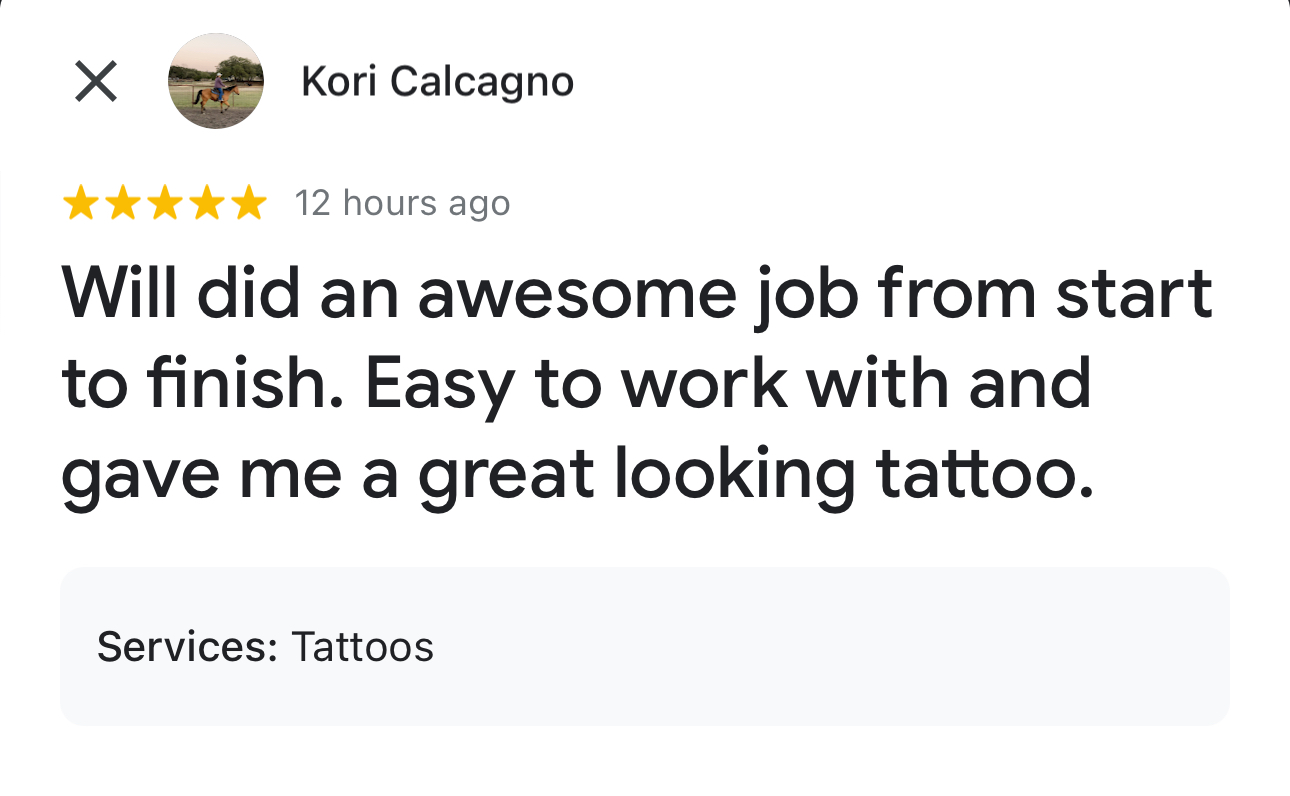Viewport: 1290px width, 796px height.
Task: Click the word "Easy" in the review
Action: [447, 385]
